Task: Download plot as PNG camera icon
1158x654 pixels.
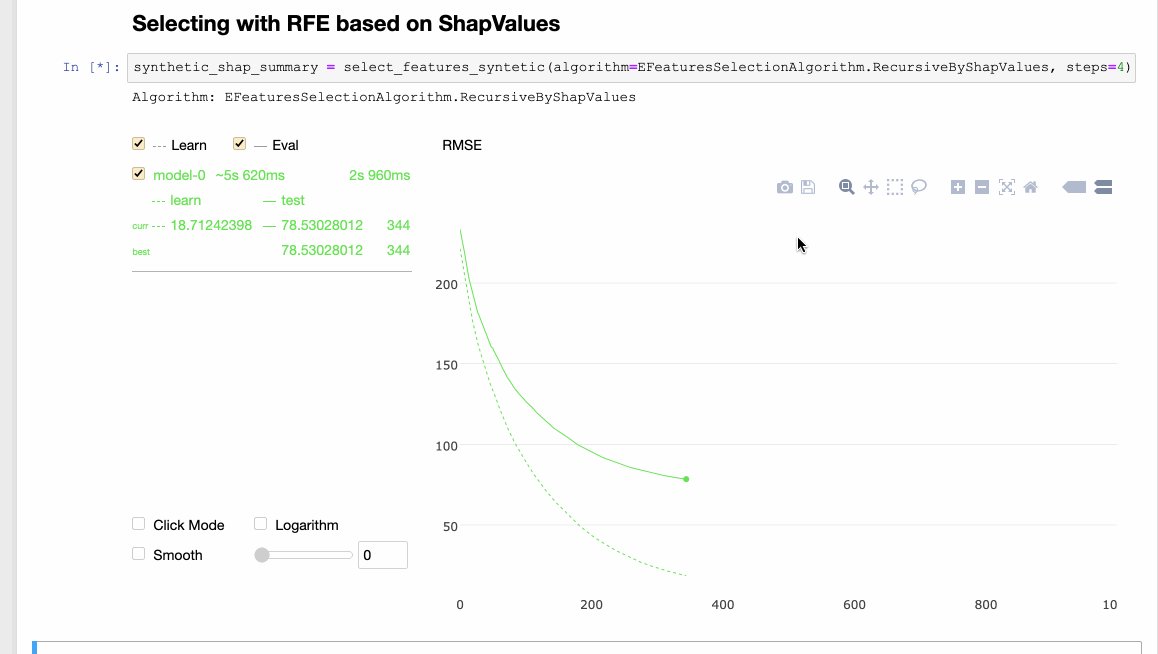Action: tap(784, 187)
